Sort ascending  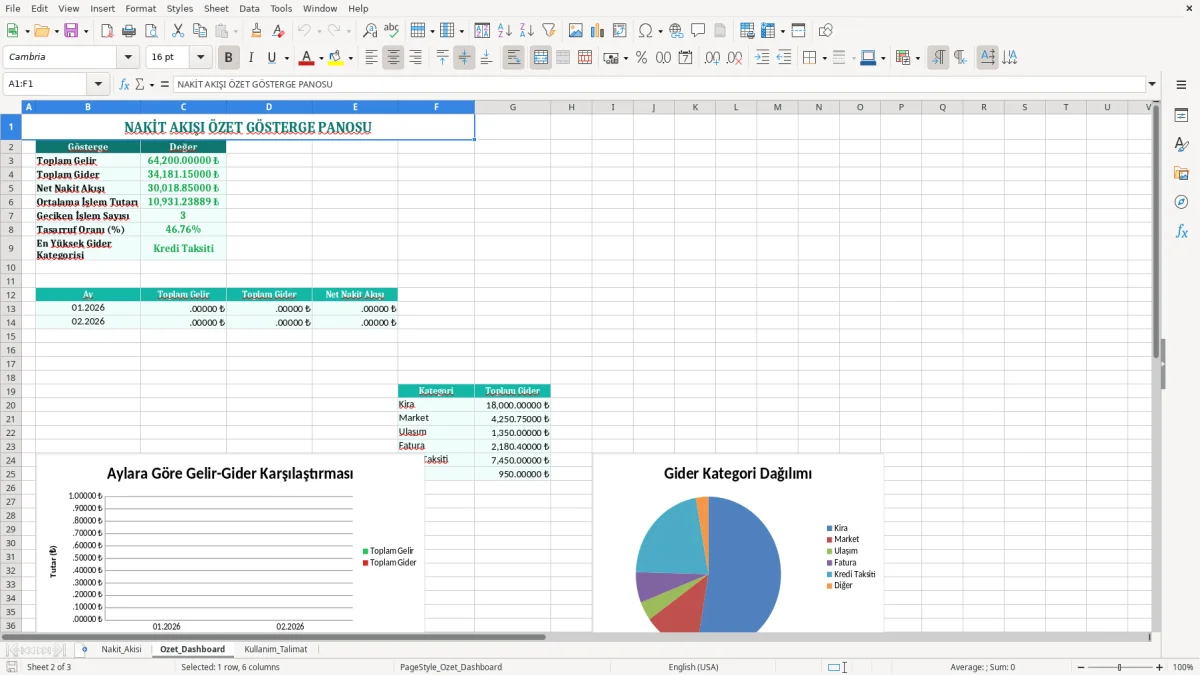504,31
